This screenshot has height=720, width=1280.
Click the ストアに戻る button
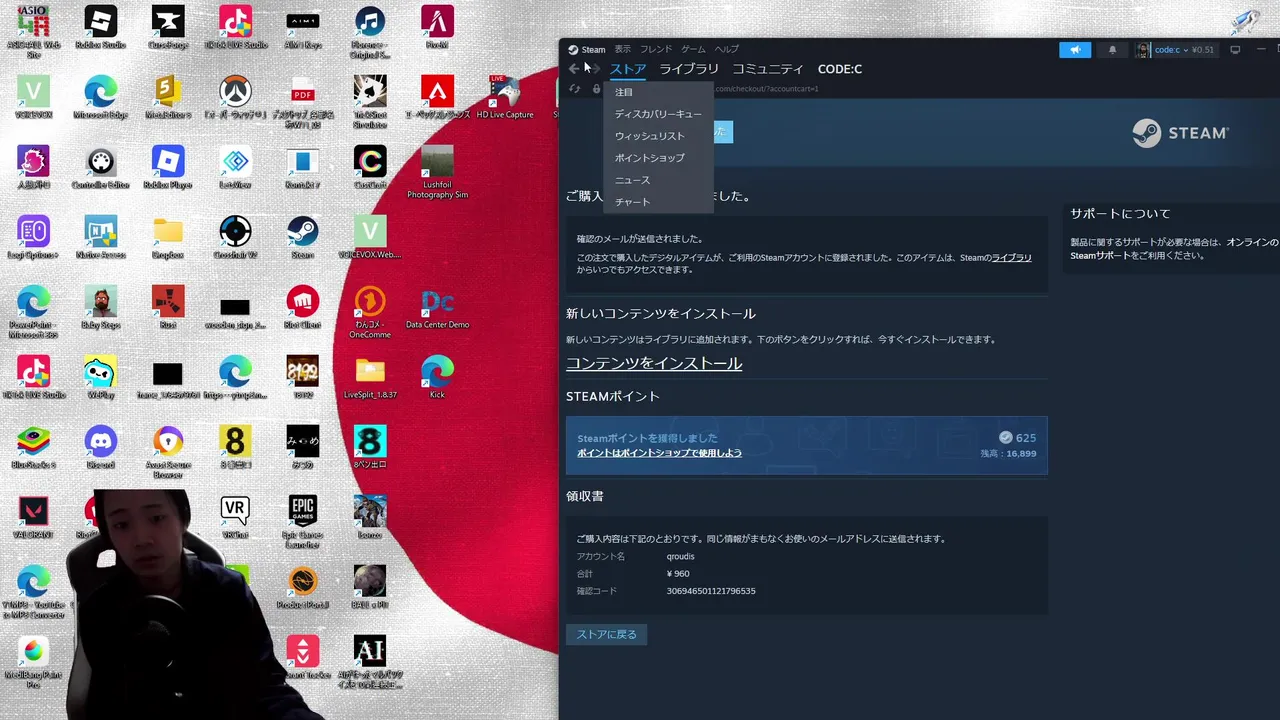(606, 634)
